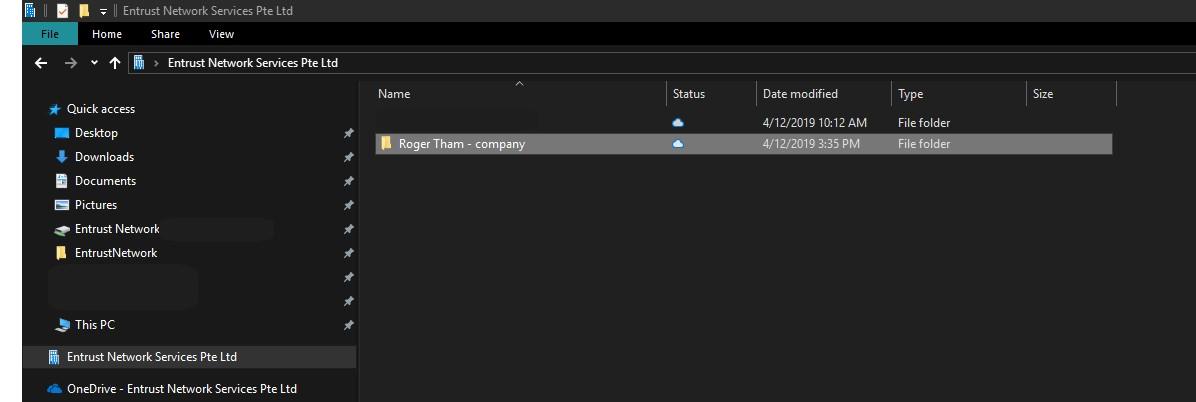The width and height of the screenshot is (1196, 402).
Task: Click the pin icon next to EntrustNetwork
Action: [349, 252]
